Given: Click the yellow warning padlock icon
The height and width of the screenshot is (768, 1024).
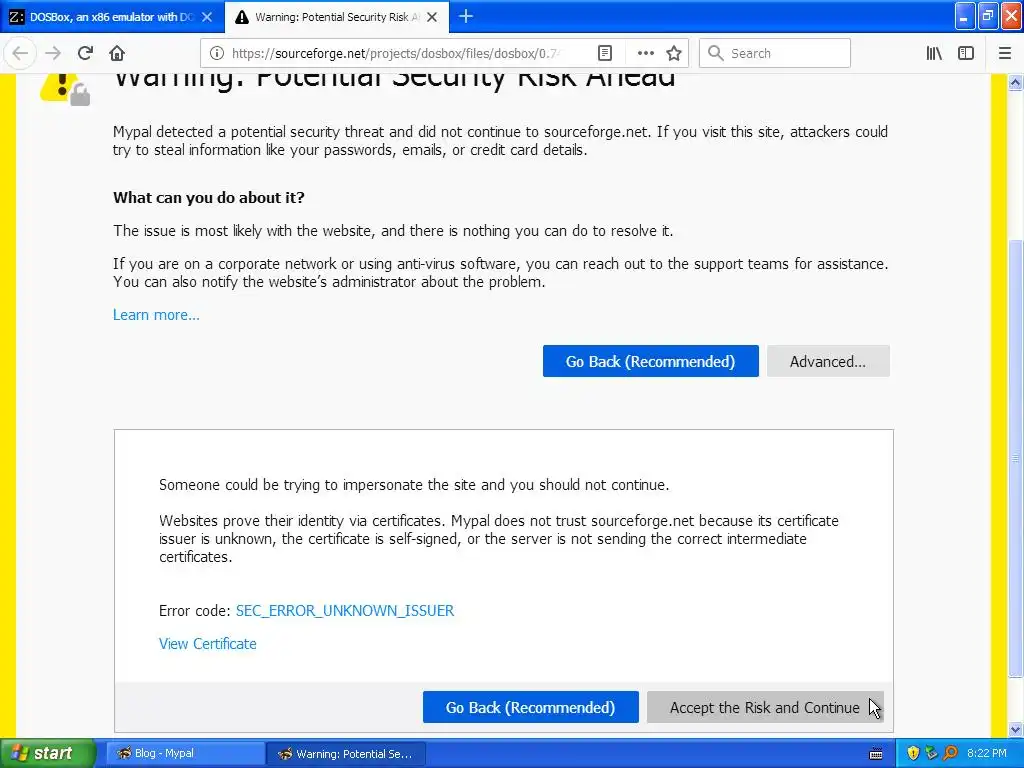Looking at the screenshot, I should [x=65, y=88].
